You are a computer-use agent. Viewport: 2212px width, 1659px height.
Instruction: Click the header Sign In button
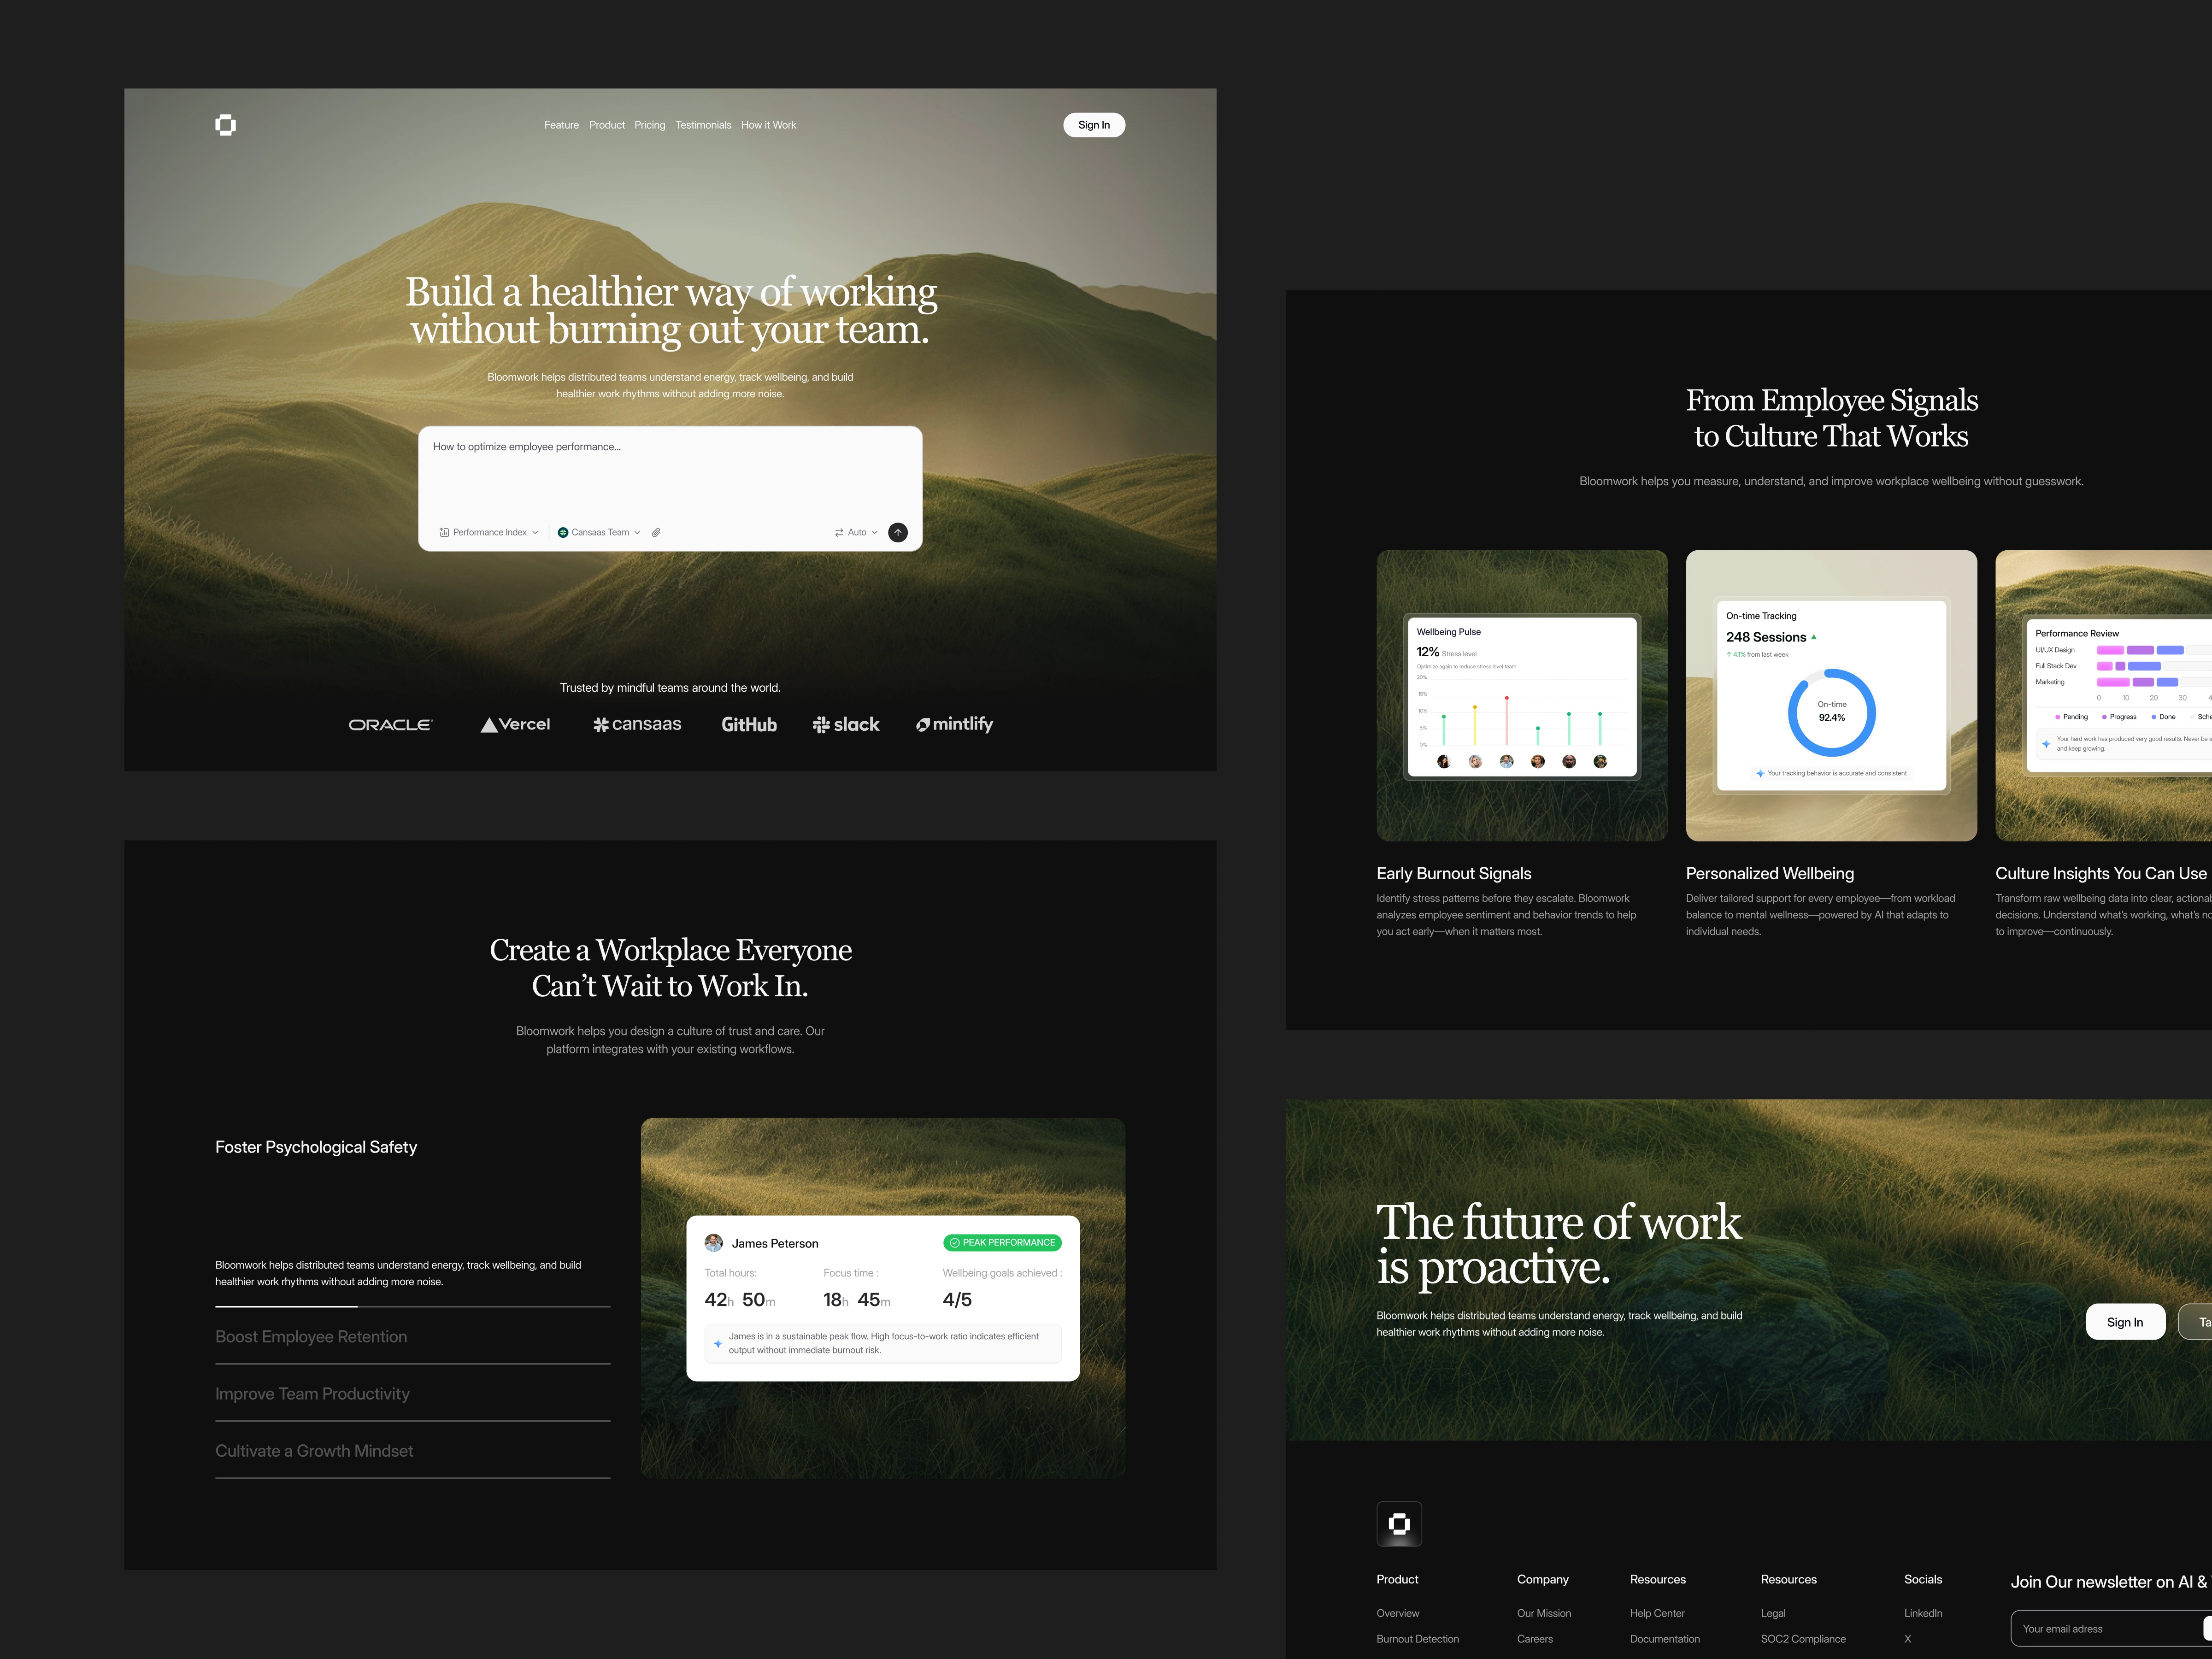(x=1093, y=125)
